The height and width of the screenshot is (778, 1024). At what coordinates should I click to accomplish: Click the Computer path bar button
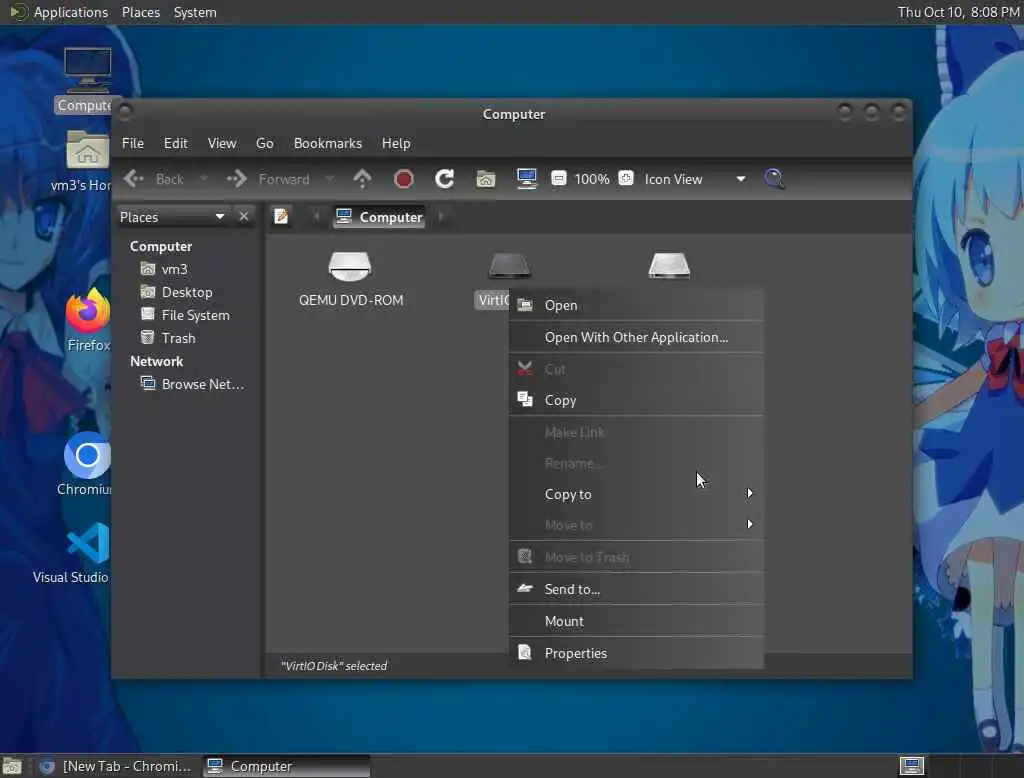point(379,217)
